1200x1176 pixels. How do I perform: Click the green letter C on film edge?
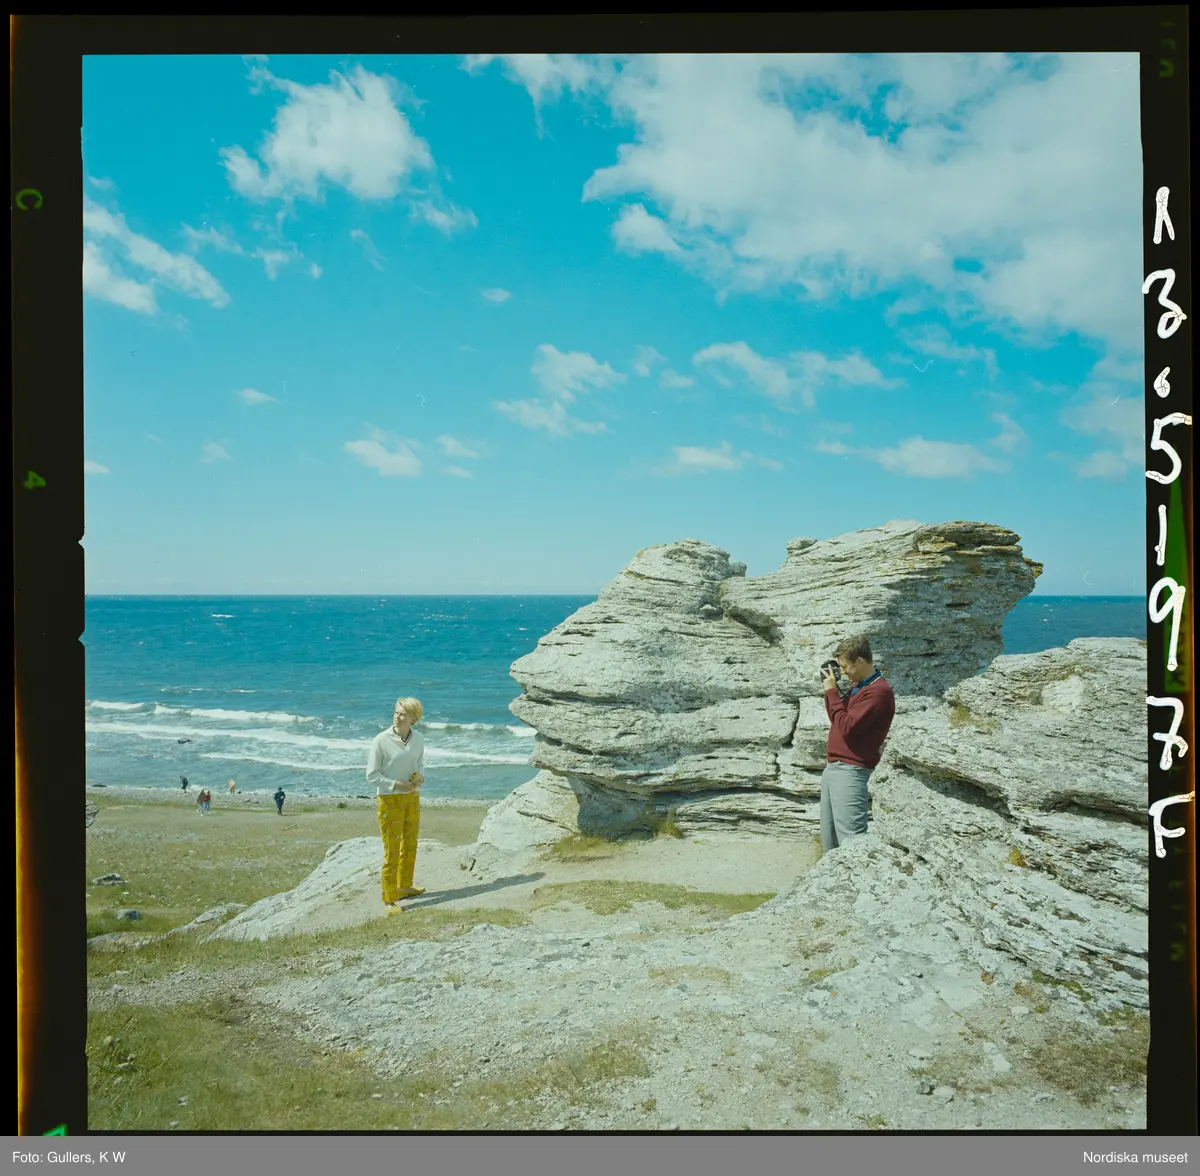[28, 198]
